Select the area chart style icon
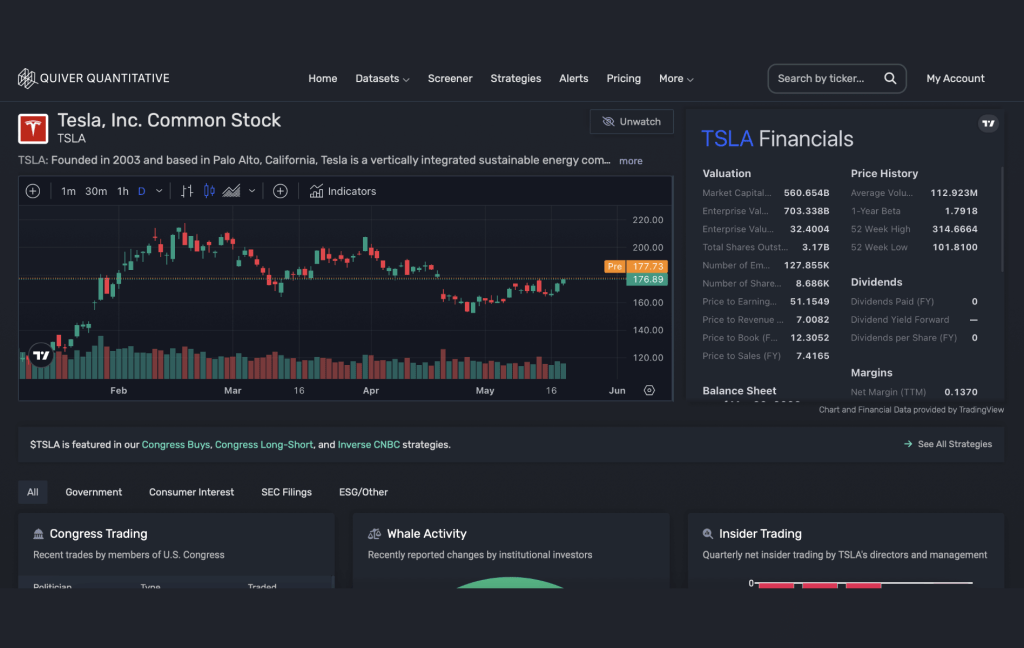This screenshot has height=648, width=1024. (x=231, y=191)
